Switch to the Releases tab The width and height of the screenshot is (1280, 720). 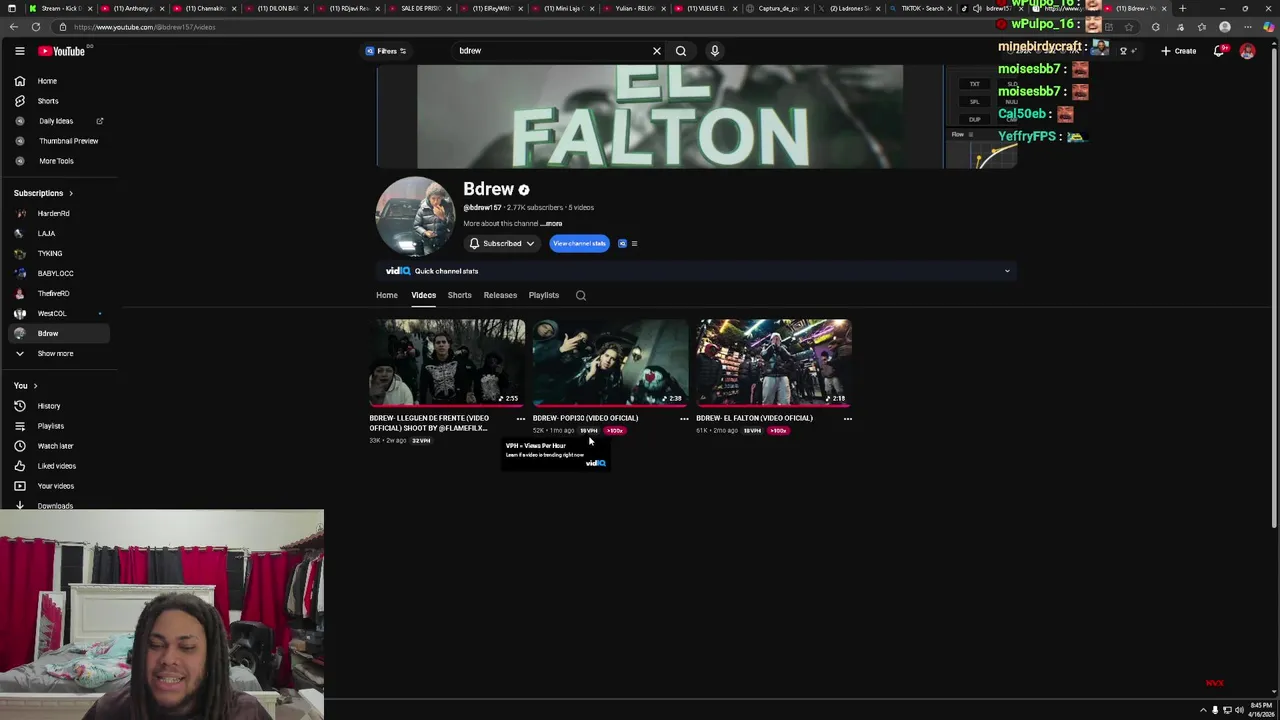[x=500, y=295]
